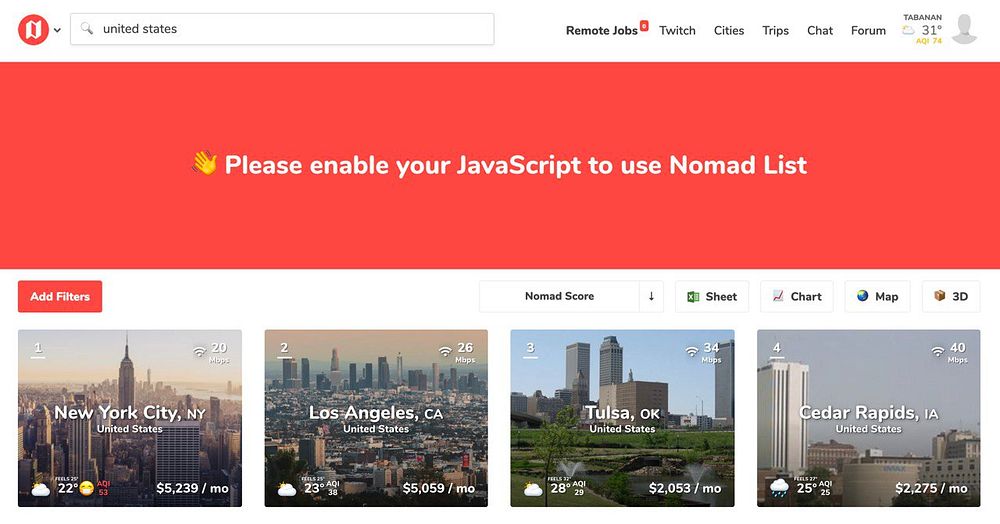Click the 22° temperature on New York card
The image size is (1000, 524).
click(x=68, y=488)
